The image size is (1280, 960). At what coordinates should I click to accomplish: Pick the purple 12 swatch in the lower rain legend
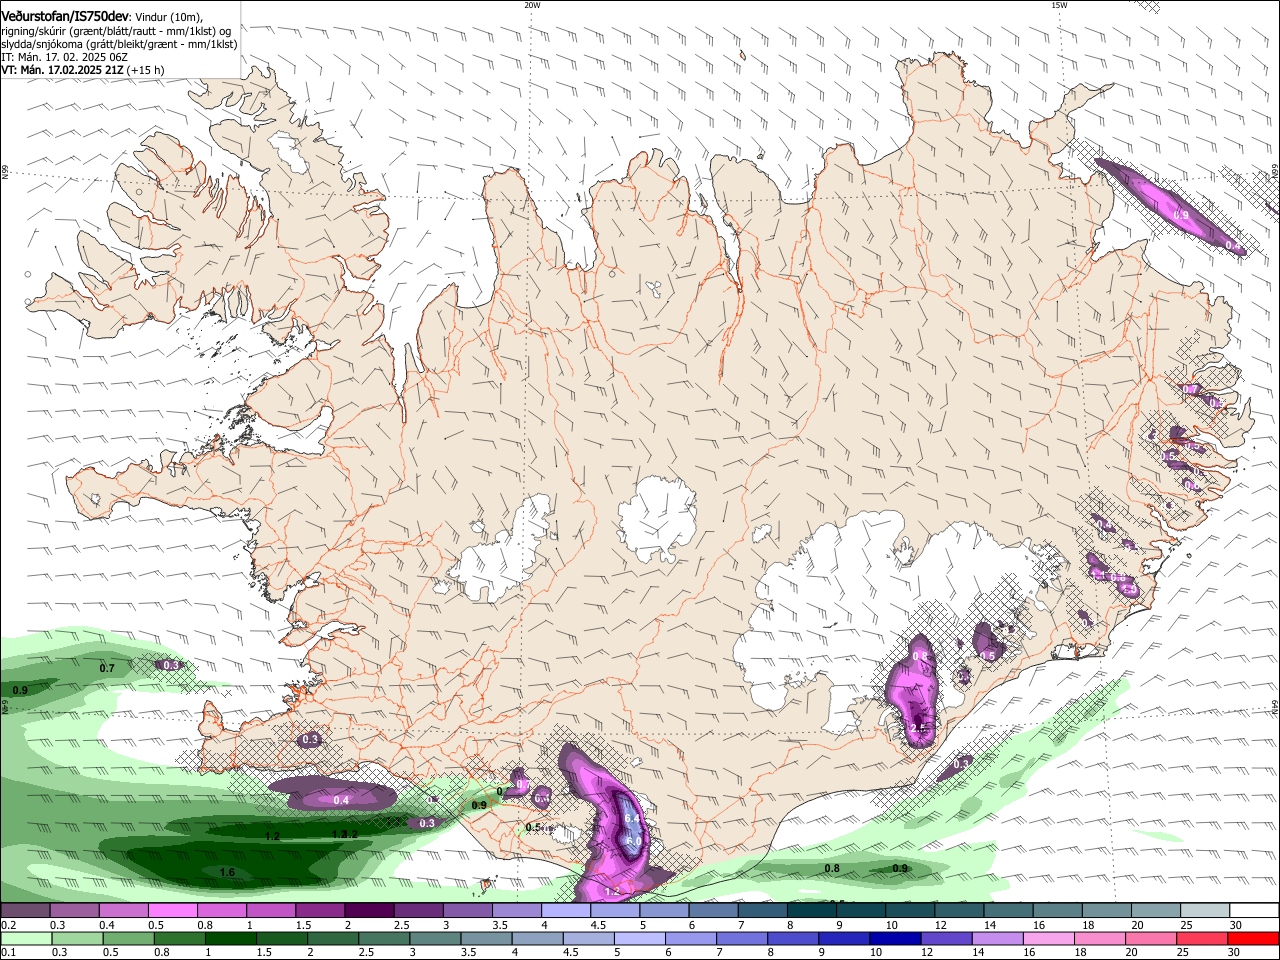pyautogui.click(x=947, y=938)
